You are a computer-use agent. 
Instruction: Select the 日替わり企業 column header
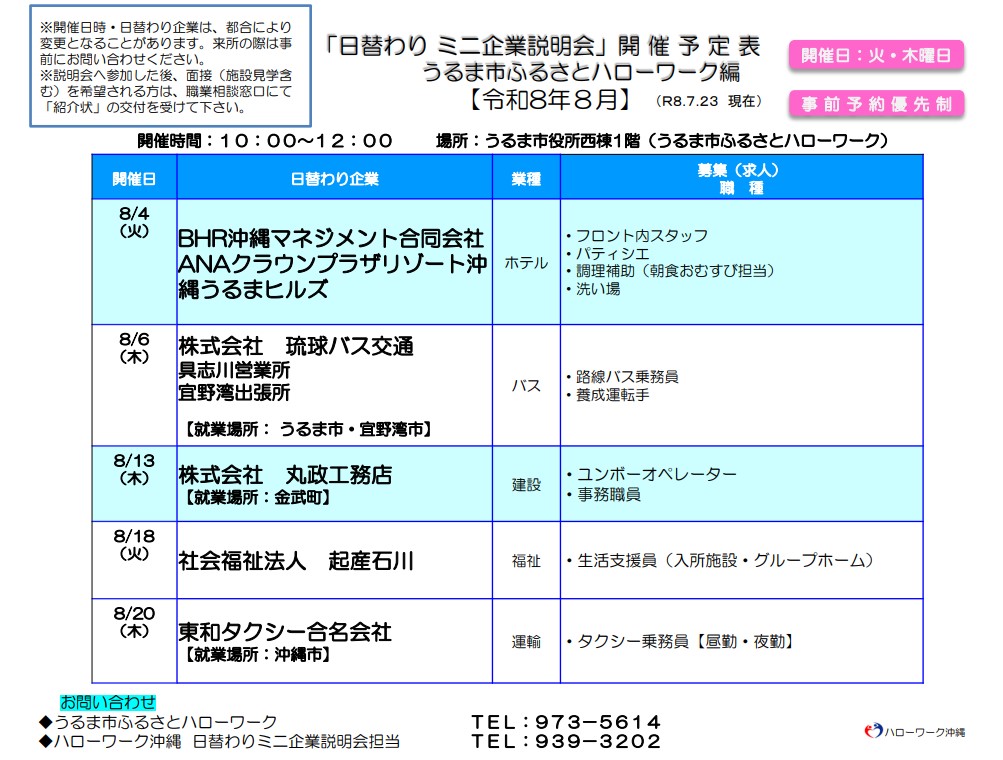pos(335,178)
